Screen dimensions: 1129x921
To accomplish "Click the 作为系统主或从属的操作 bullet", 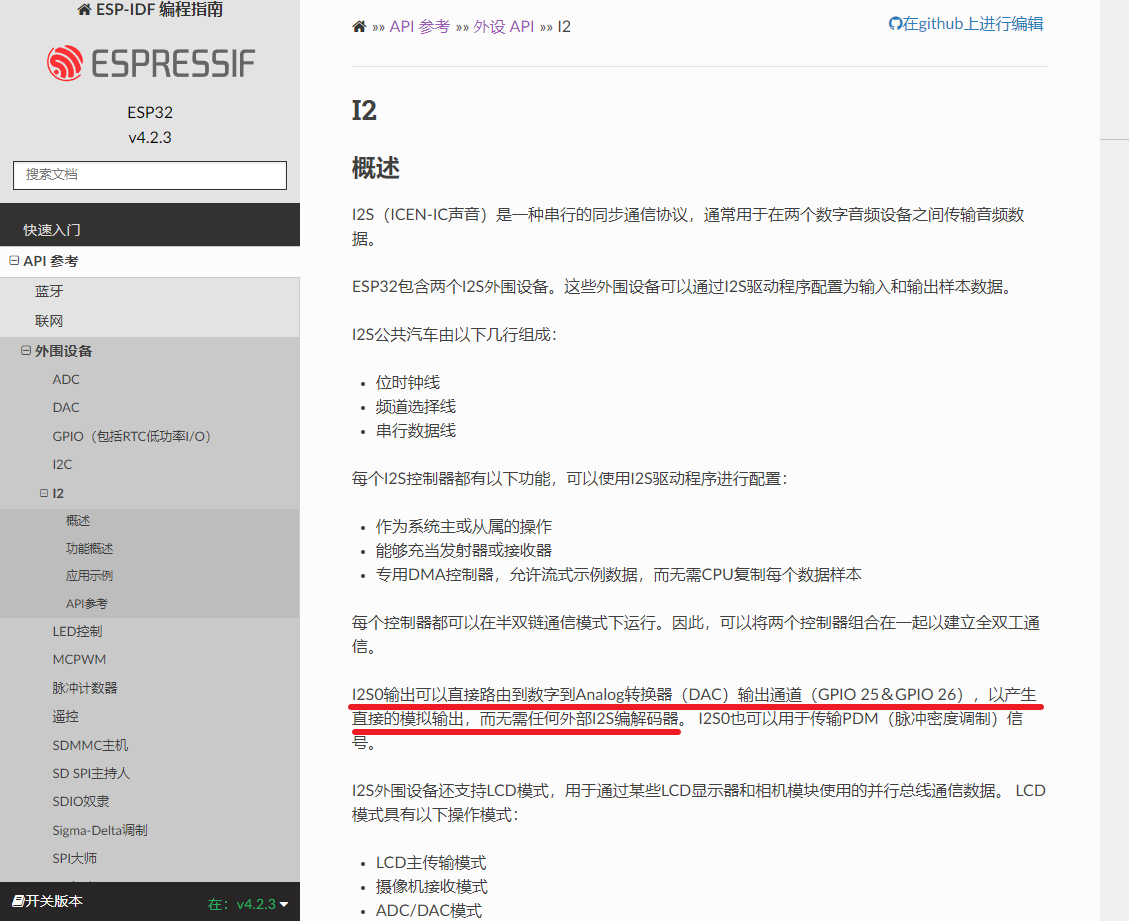I will point(464,526).
